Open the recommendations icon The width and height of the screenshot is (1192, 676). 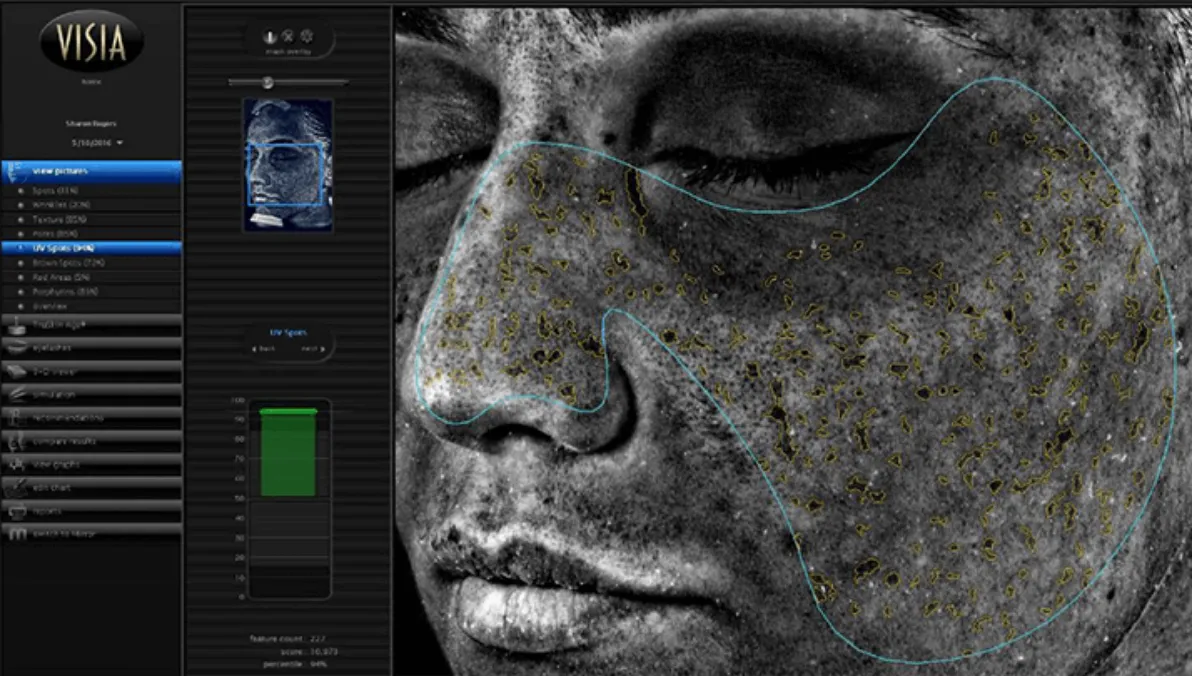click(x=17, y=417)
